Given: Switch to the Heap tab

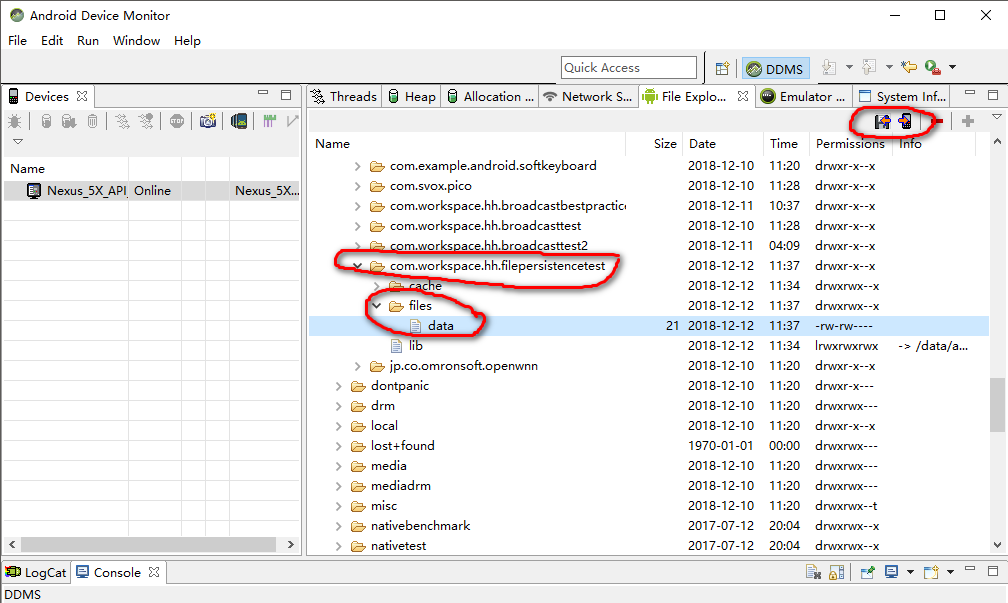Looking at the screenshot, I should point(412,96).
